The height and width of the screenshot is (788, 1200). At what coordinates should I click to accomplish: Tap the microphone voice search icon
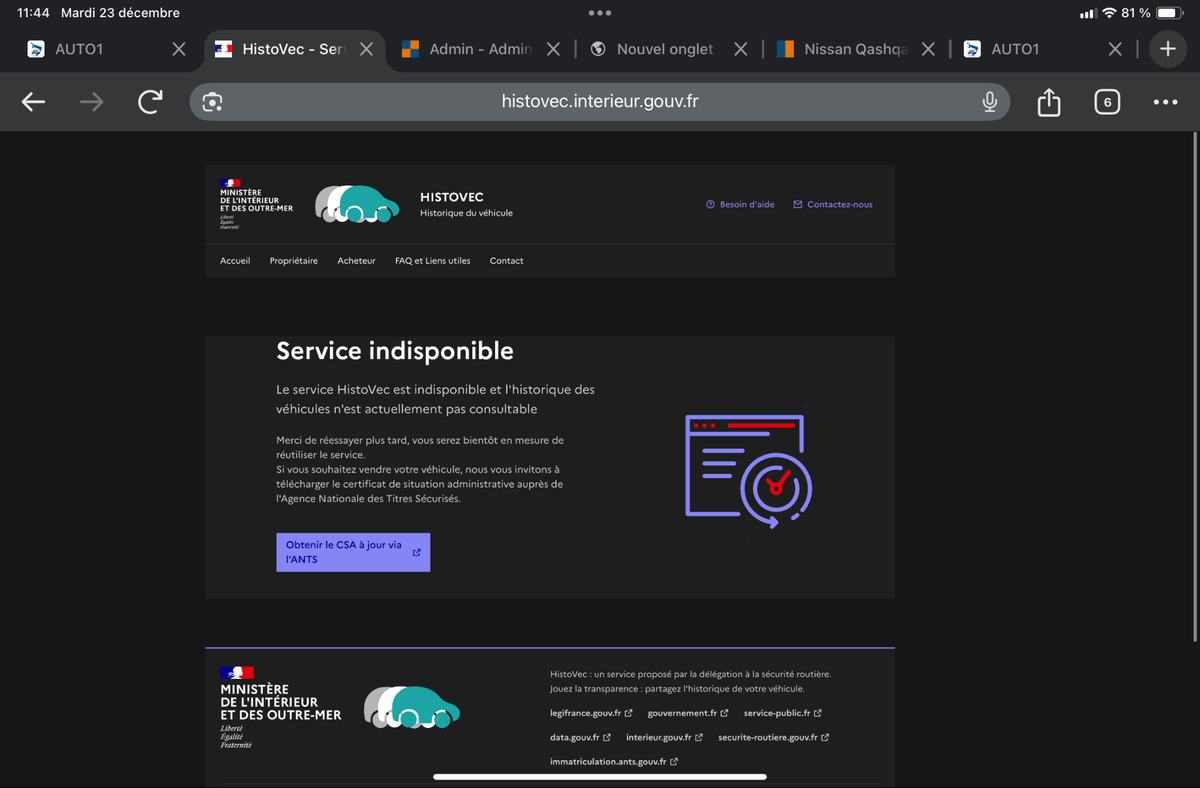(989, 102)
